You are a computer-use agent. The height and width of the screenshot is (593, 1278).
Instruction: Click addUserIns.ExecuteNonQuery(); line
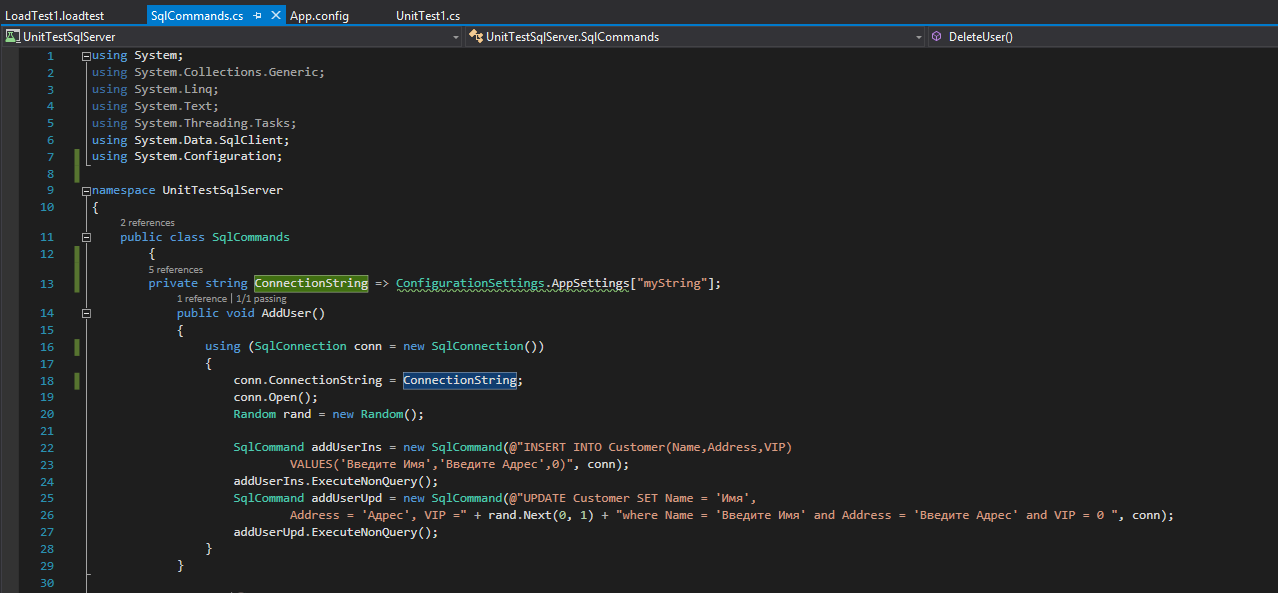click(336, 481)
